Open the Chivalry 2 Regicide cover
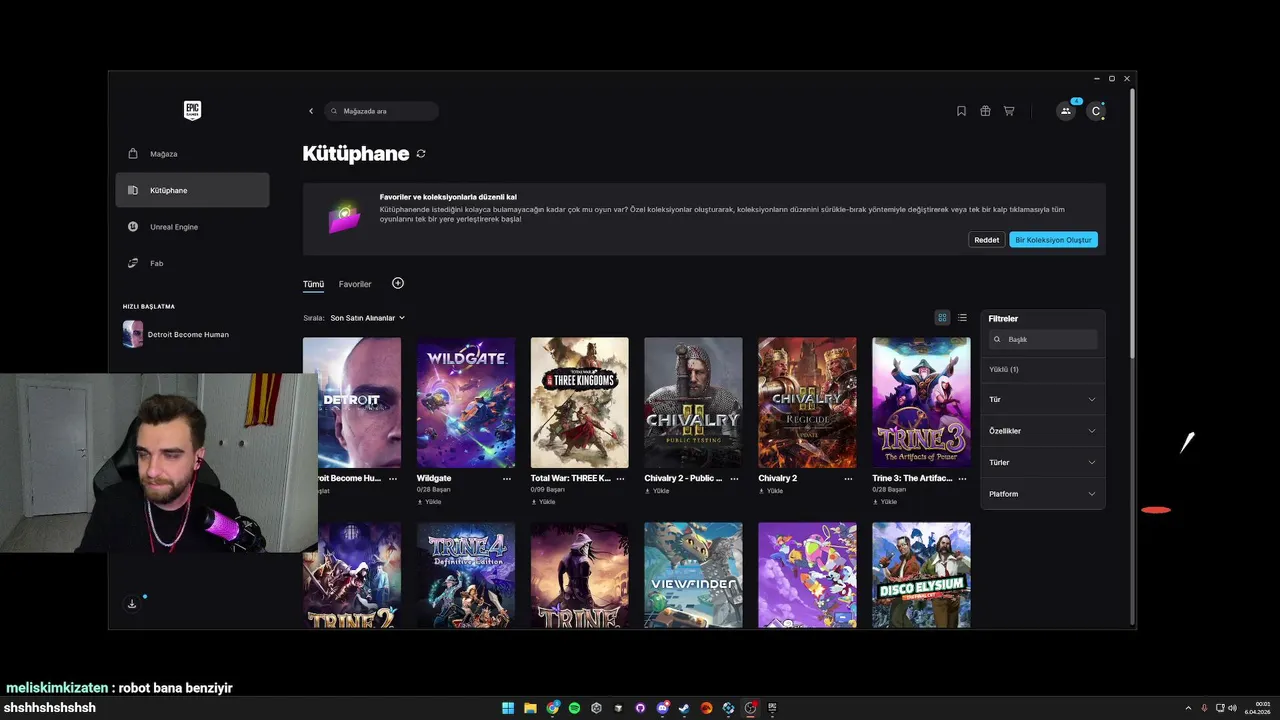This screenshot has height=720, width=1280. (x=807, y=402)
